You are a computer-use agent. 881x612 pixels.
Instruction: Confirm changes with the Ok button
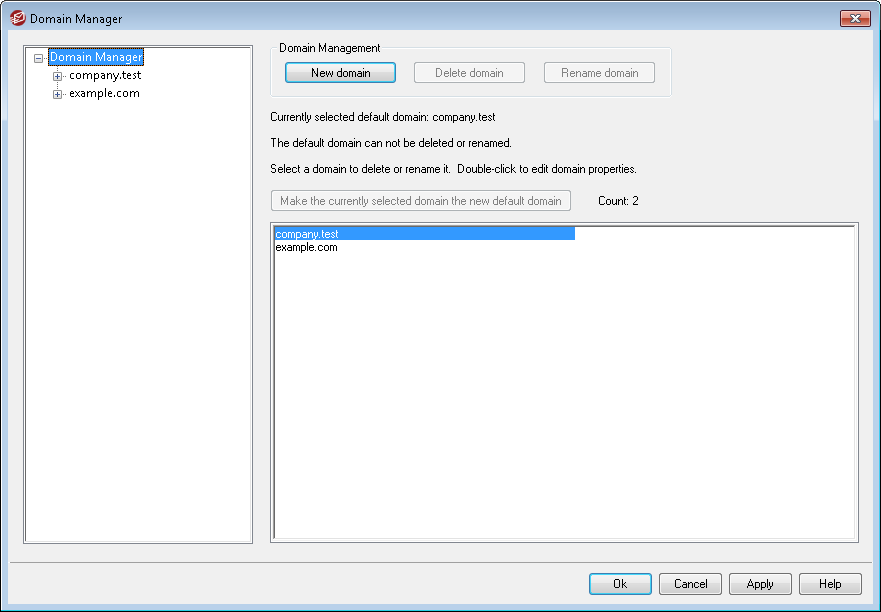[x=620, y=584]
